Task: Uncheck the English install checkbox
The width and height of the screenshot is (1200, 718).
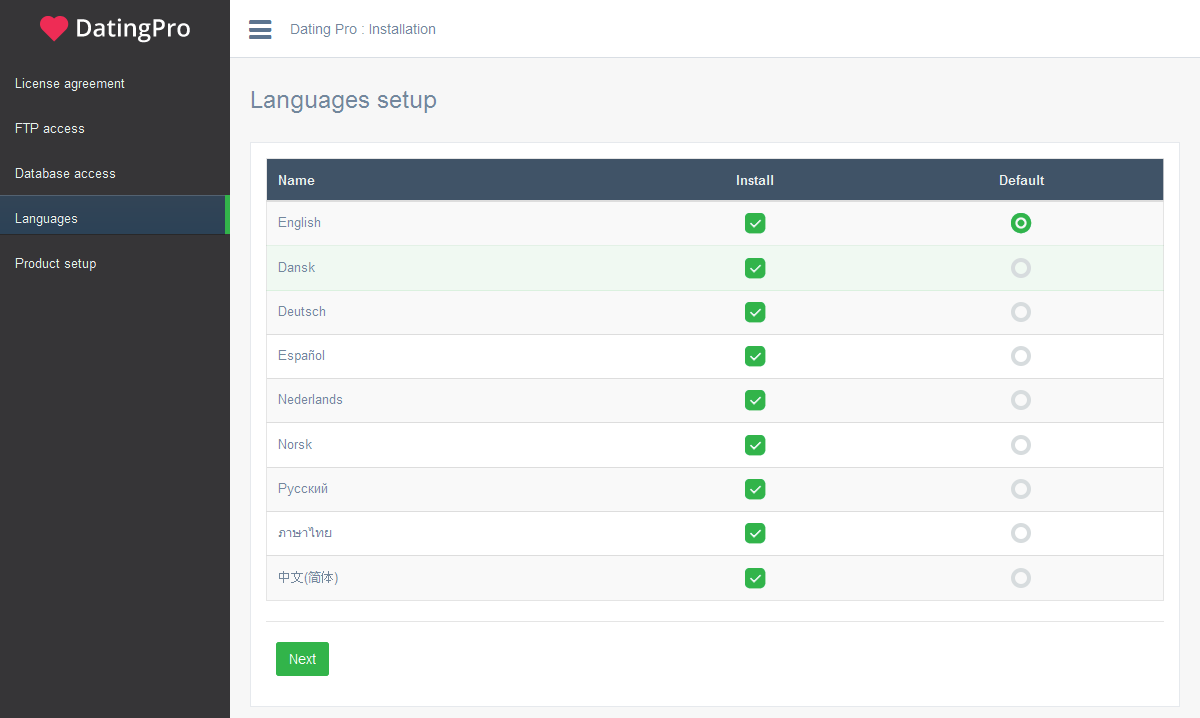Action: (755, 223)
